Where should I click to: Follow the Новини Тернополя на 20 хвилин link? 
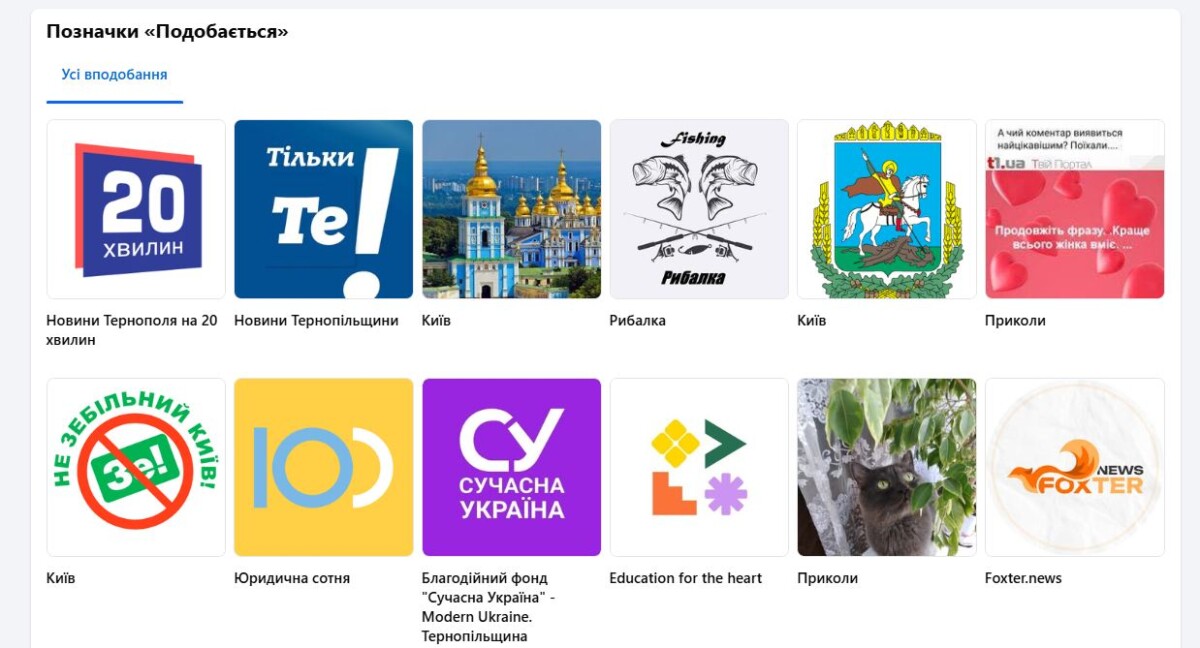[132, 330]
